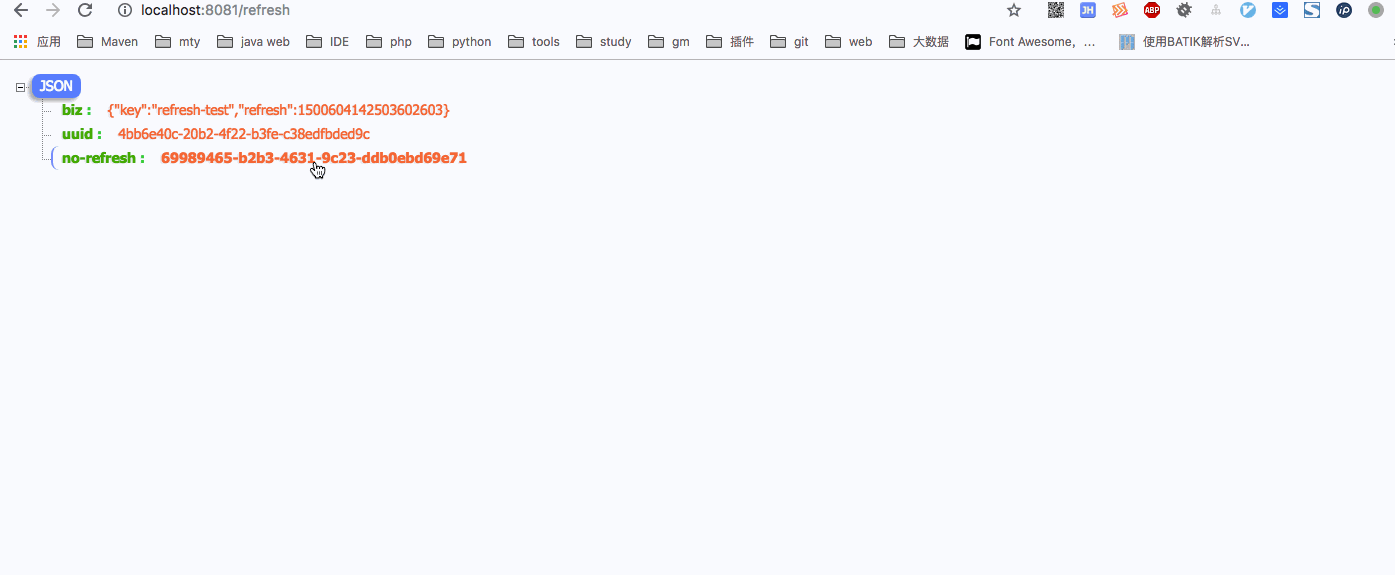Click the biz key in JSON tree
The image size is (1395, 575).
click(72, 110)
